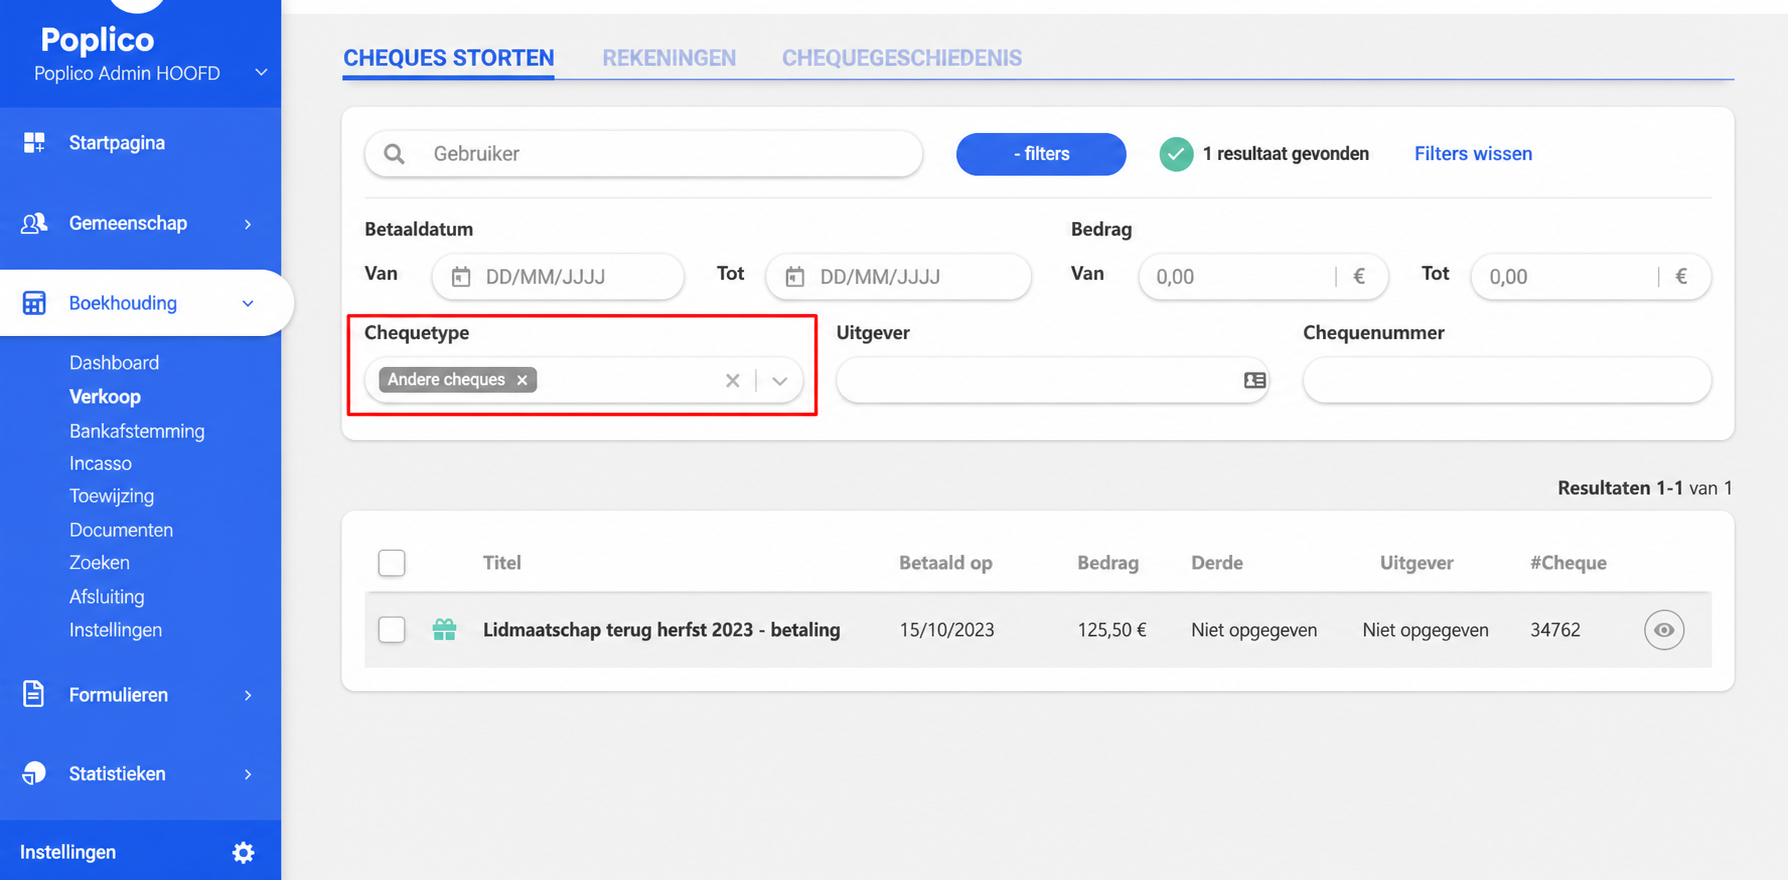Click the Bedrag column header in table
This screenshot has height=880, width=1788.
(1108, 563)
